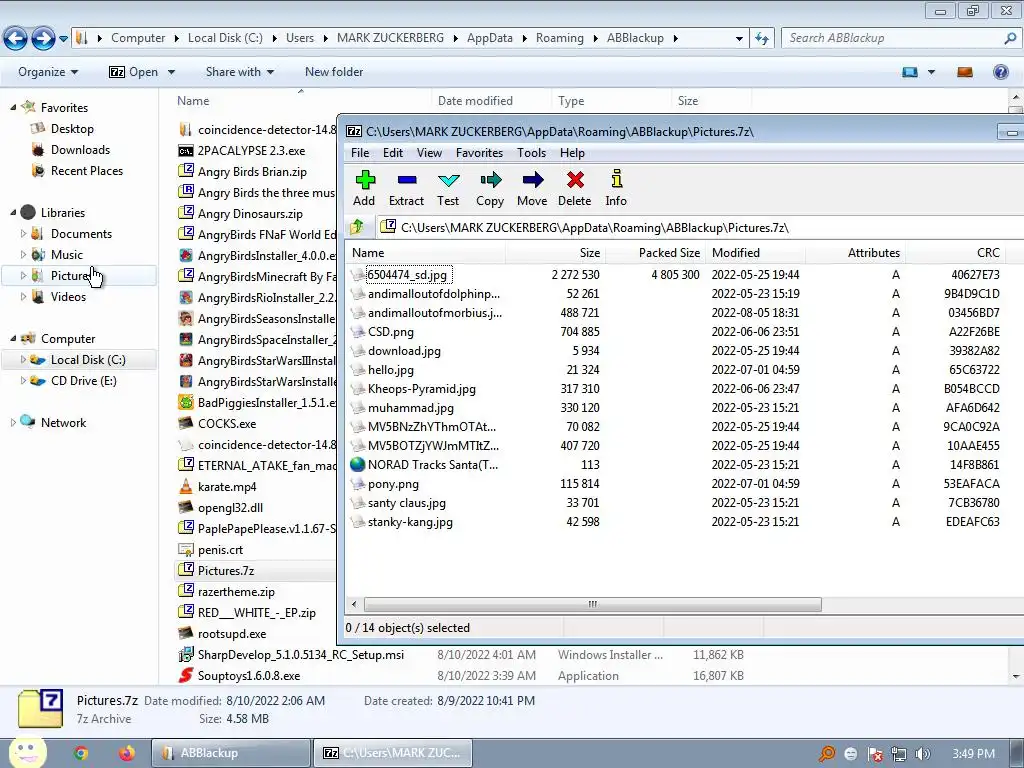Click the Test icon in 7-Zip toolbar
1024x768 pixels.
pyautogui.click(x=448, y=180)
